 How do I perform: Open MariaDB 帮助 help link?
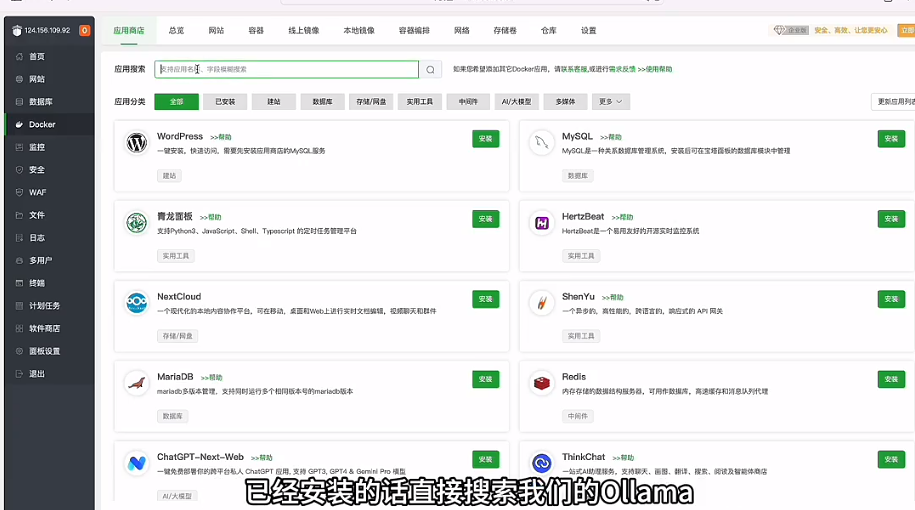pos(211,378)
